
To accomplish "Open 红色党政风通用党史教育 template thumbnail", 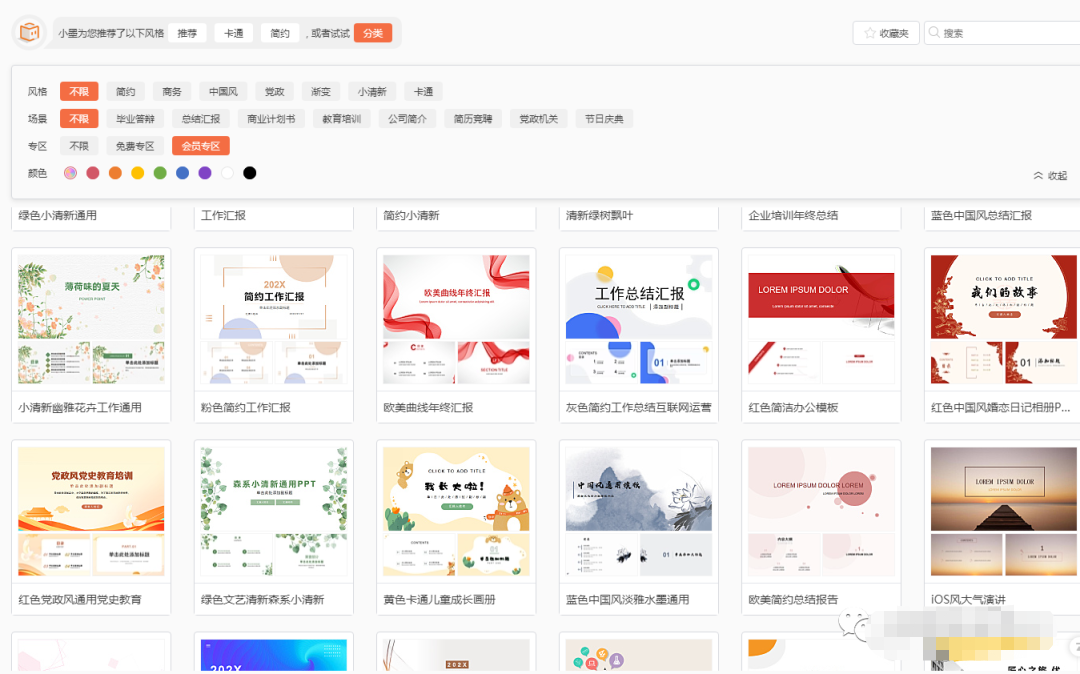I will 91,512.
